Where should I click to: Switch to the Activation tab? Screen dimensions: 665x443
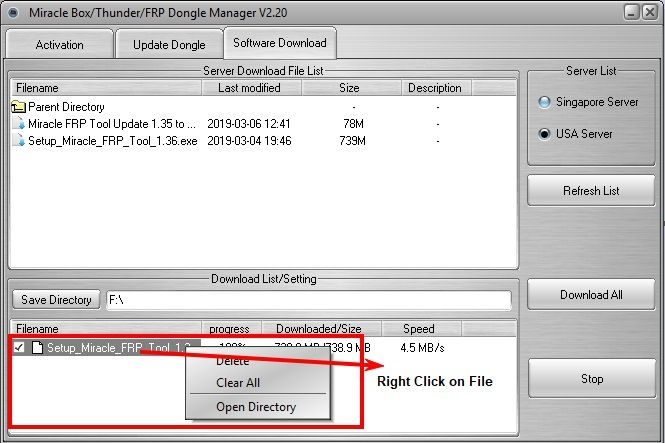(59, 45)
